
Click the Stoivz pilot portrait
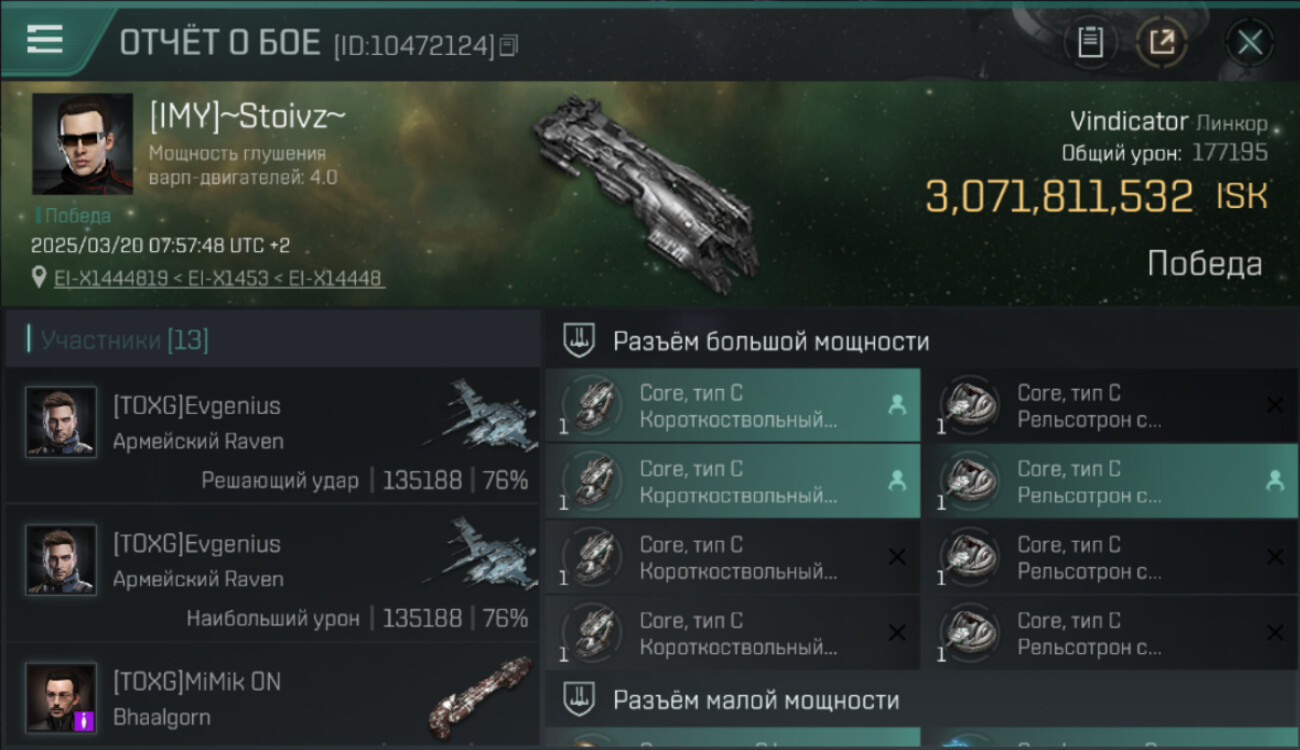point(82,144)
